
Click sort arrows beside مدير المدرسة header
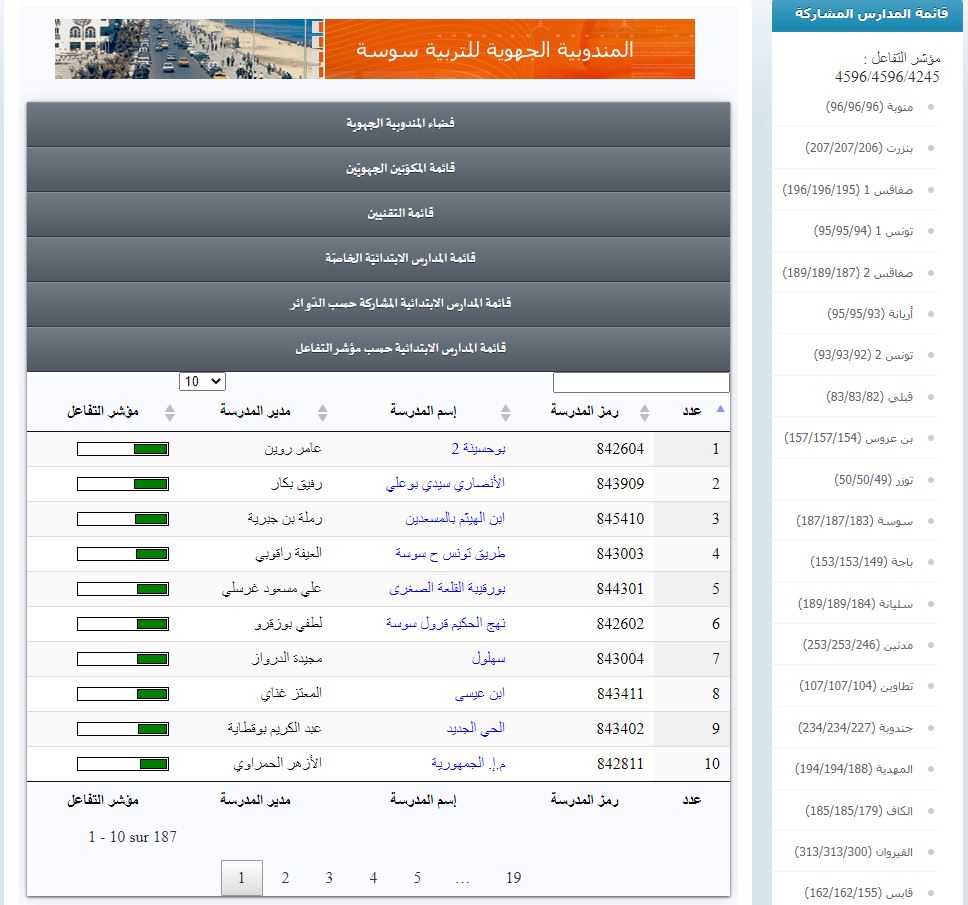click(x=322, y=413)
